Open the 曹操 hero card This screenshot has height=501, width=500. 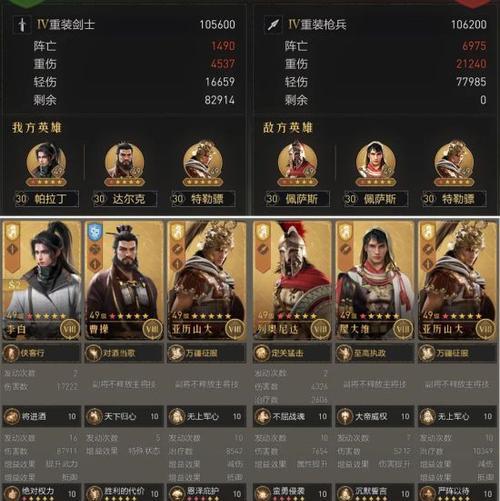tap(124, 281)
